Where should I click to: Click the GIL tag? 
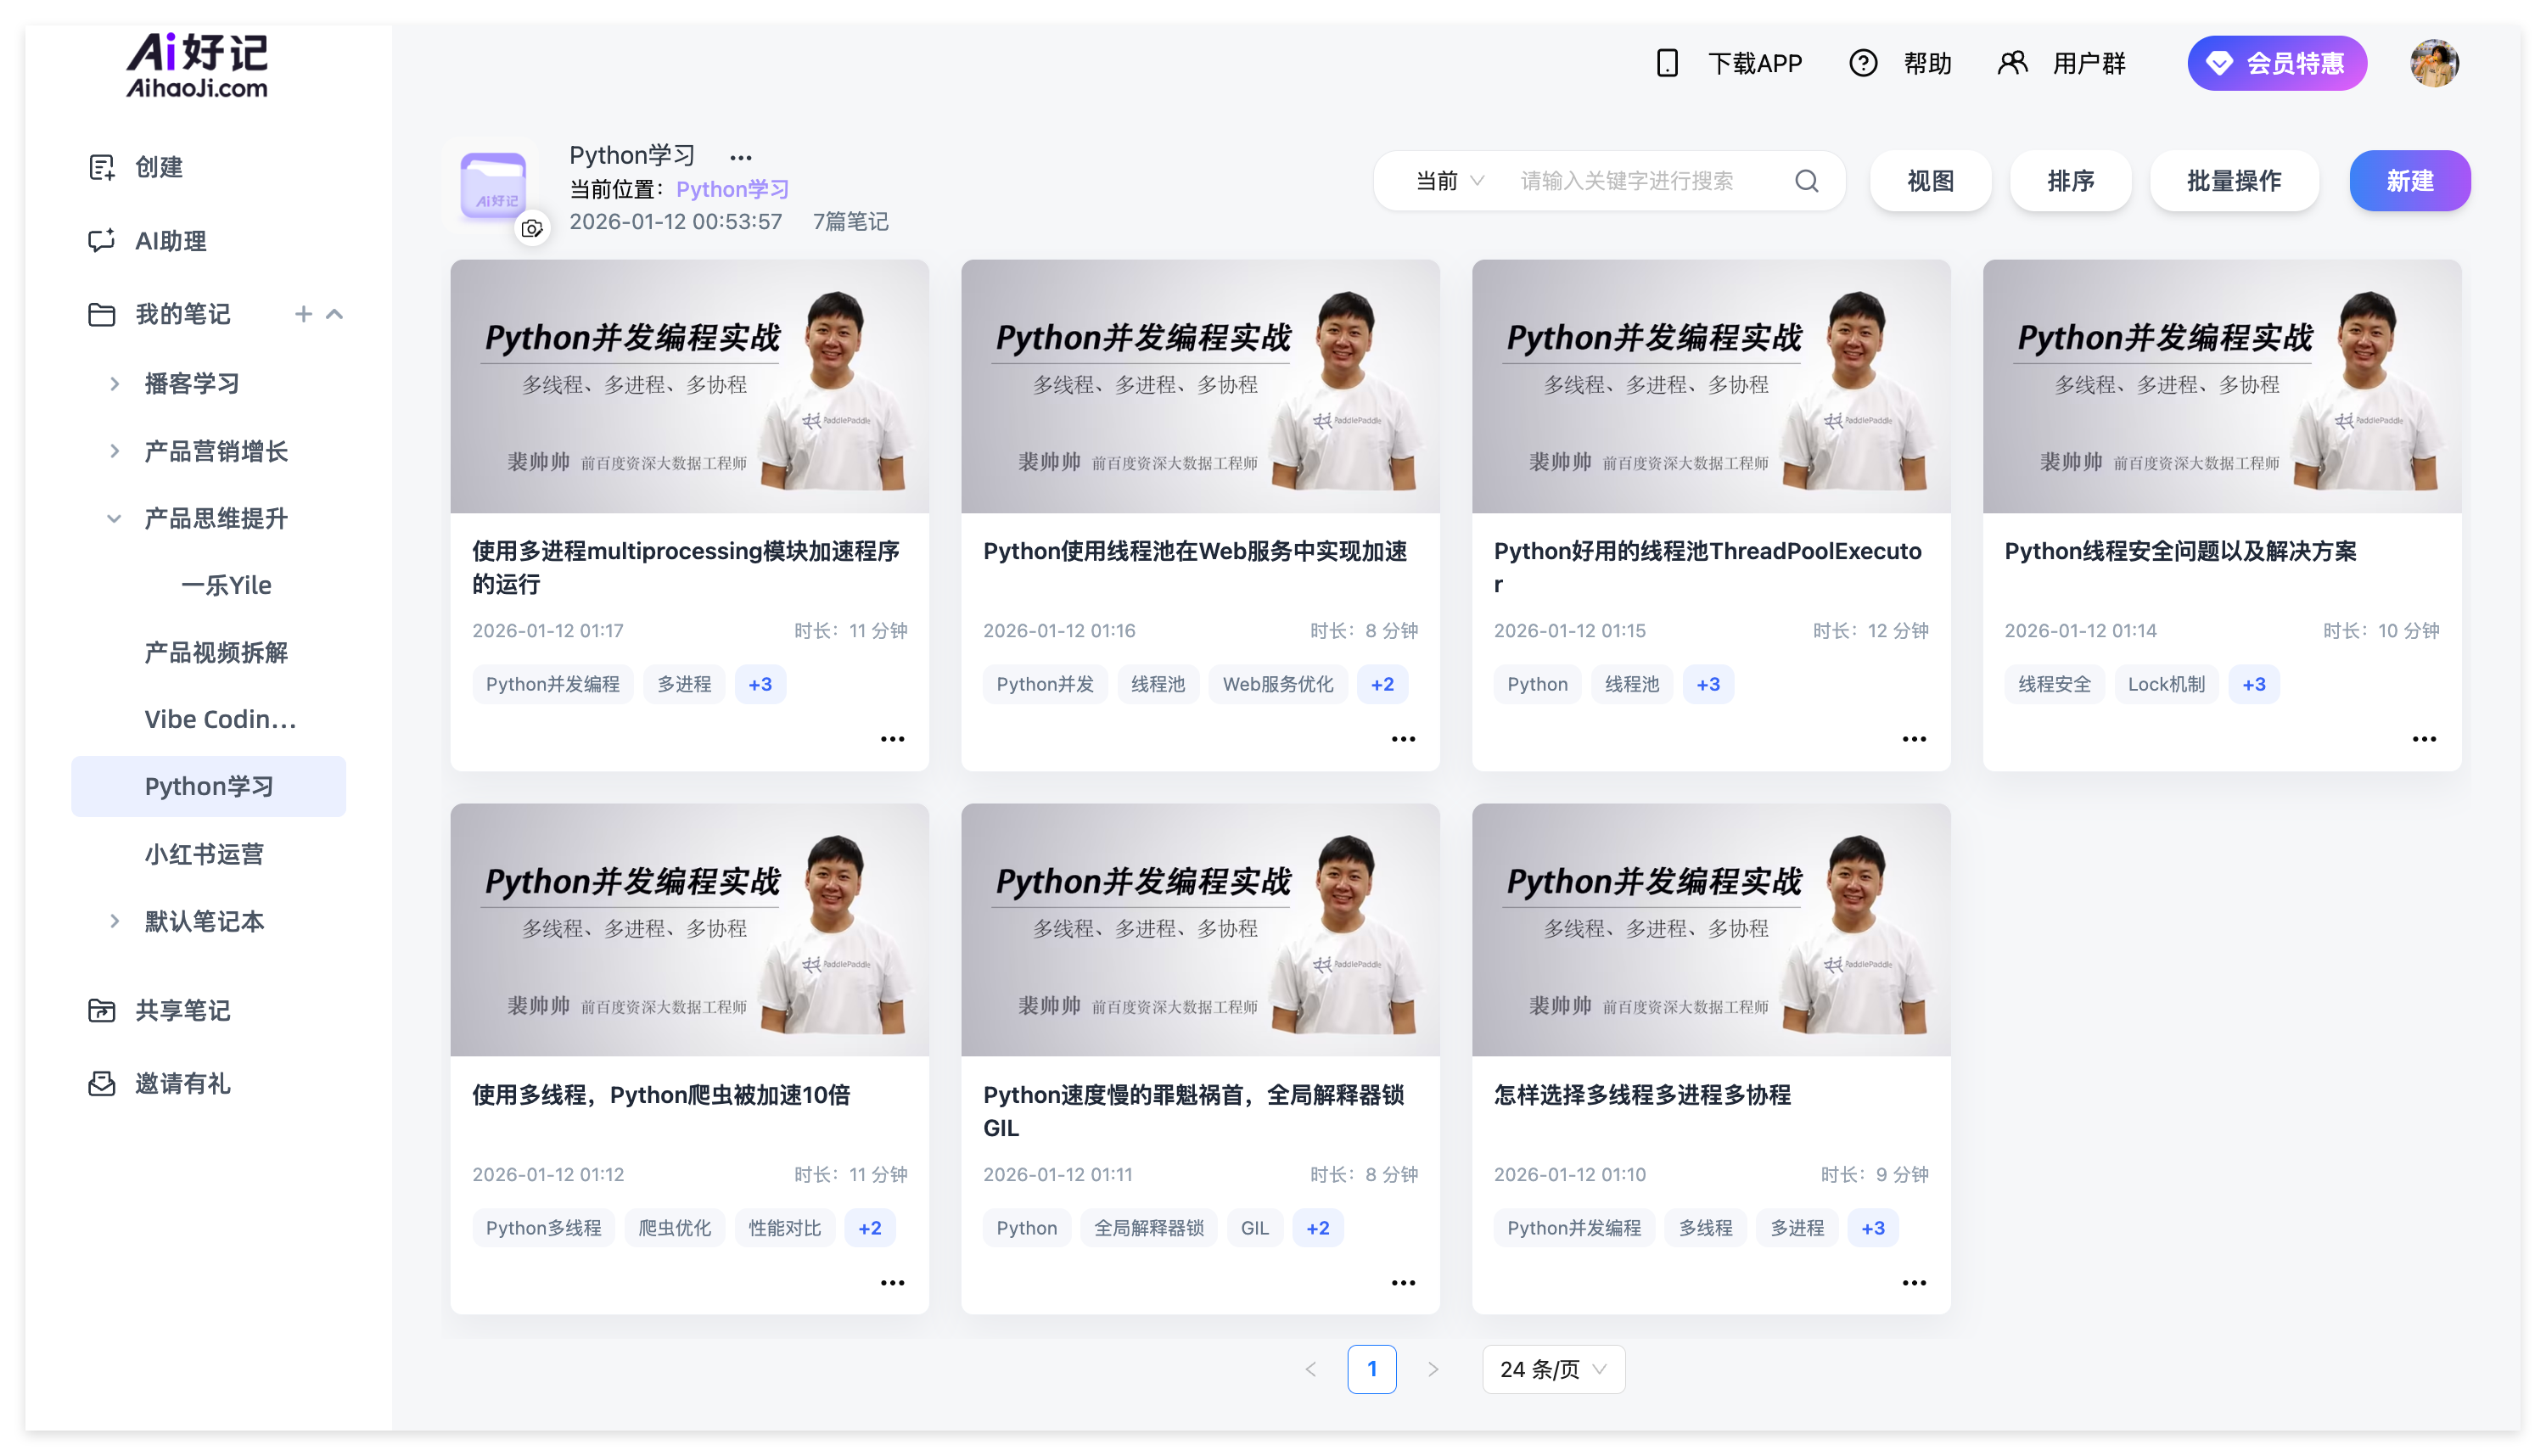pos(1254,1228)
